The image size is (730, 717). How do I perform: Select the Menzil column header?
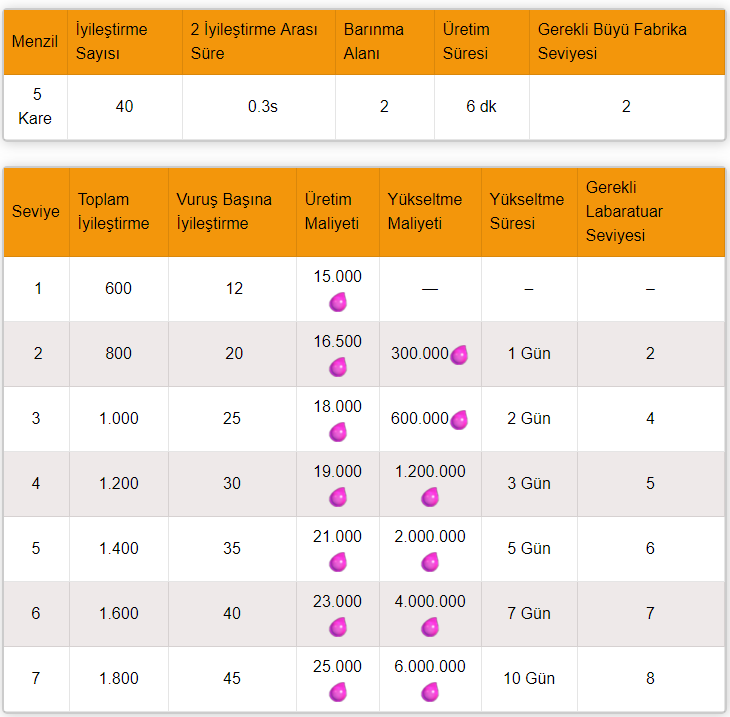pos(35,42)
